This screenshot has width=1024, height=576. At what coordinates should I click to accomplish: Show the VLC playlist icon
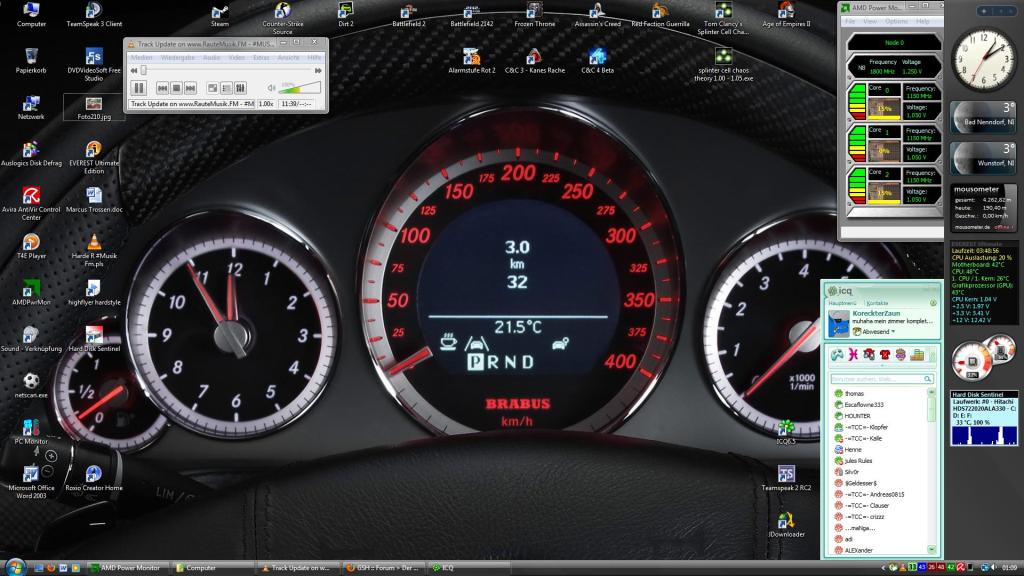pyautogui.click(x=227, y=88)
